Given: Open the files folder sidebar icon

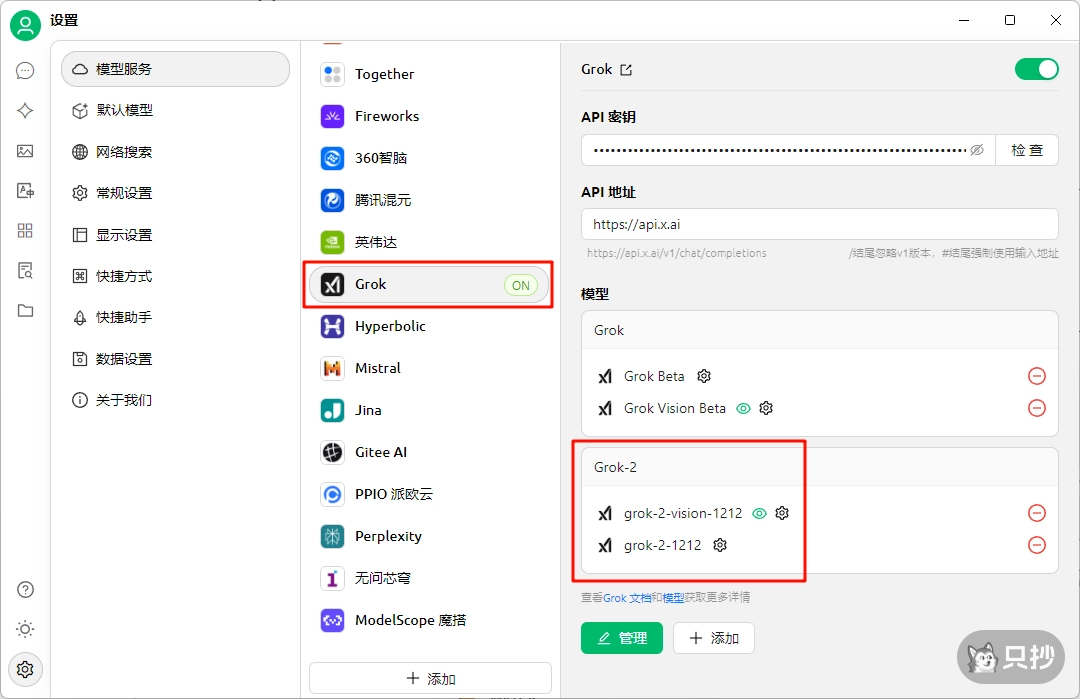Looking at the screenshot, I should 25,311.
